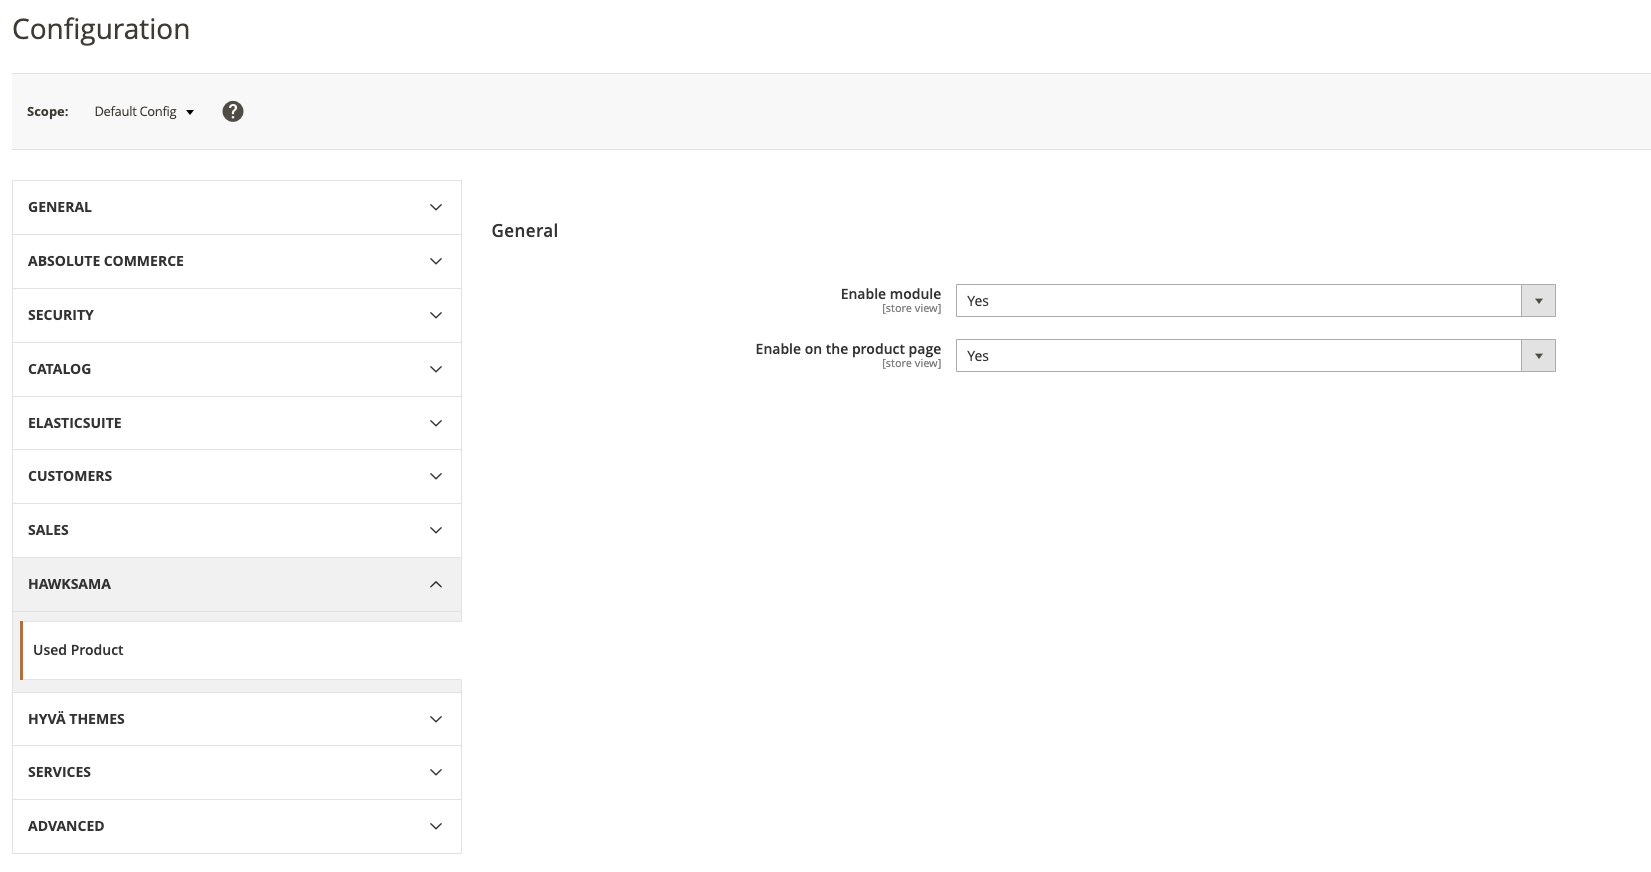
Task: Expand the Advanced section
Action: (x=236, y=826)
